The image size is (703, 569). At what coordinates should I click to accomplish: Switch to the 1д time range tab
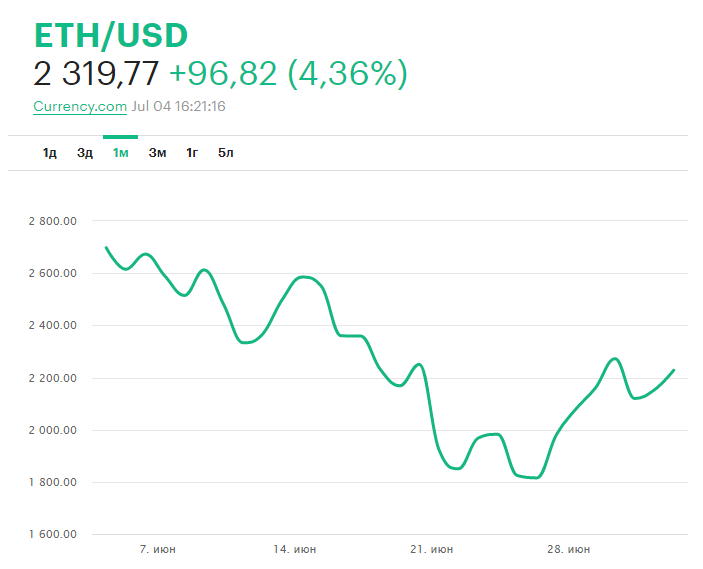click(50, 153)
